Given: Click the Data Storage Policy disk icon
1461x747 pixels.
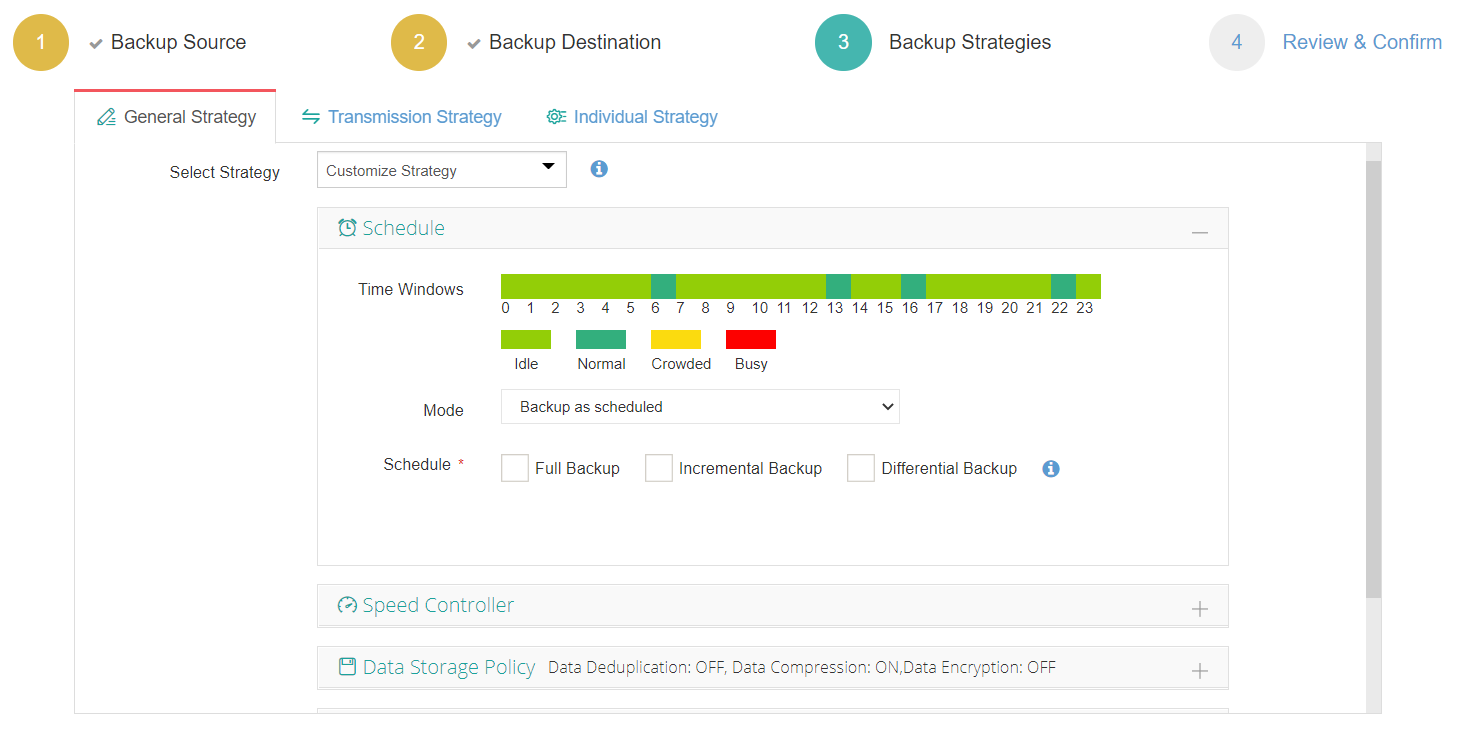Looking at the screenshot, I should tap(347, 667).
